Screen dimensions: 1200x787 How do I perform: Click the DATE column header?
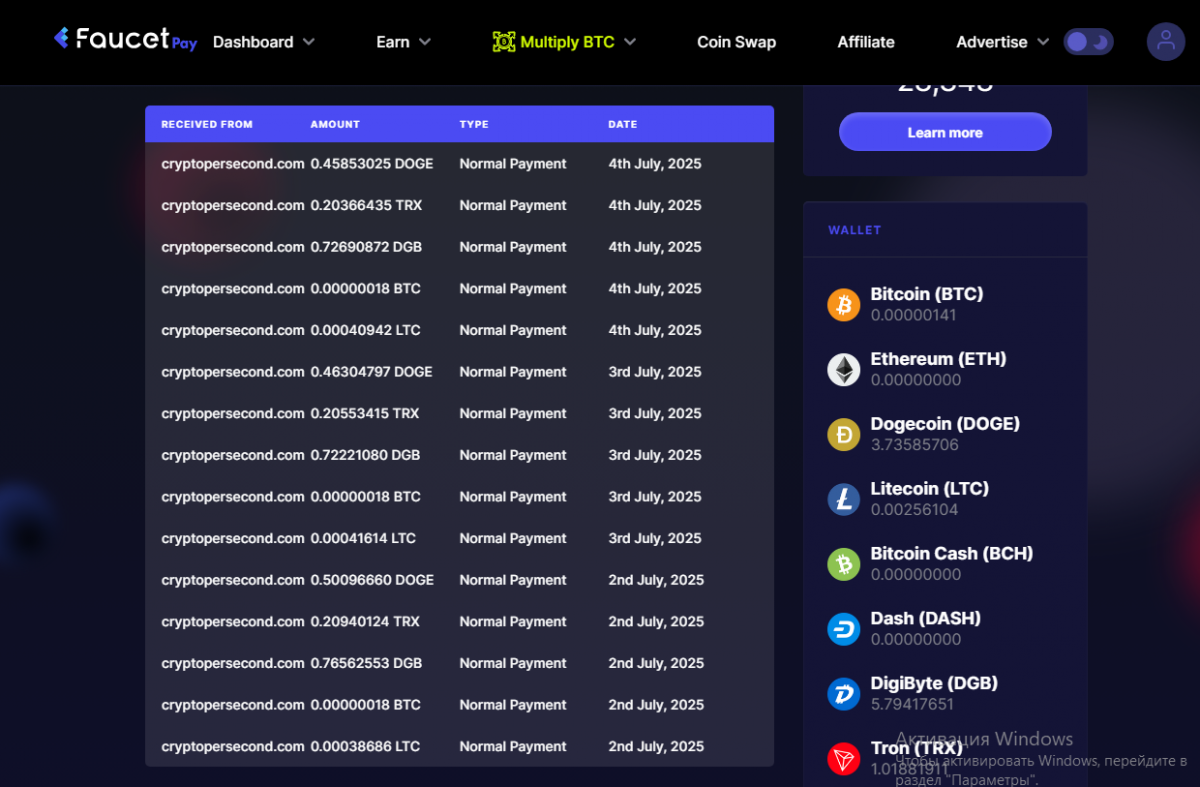[622, 125]
